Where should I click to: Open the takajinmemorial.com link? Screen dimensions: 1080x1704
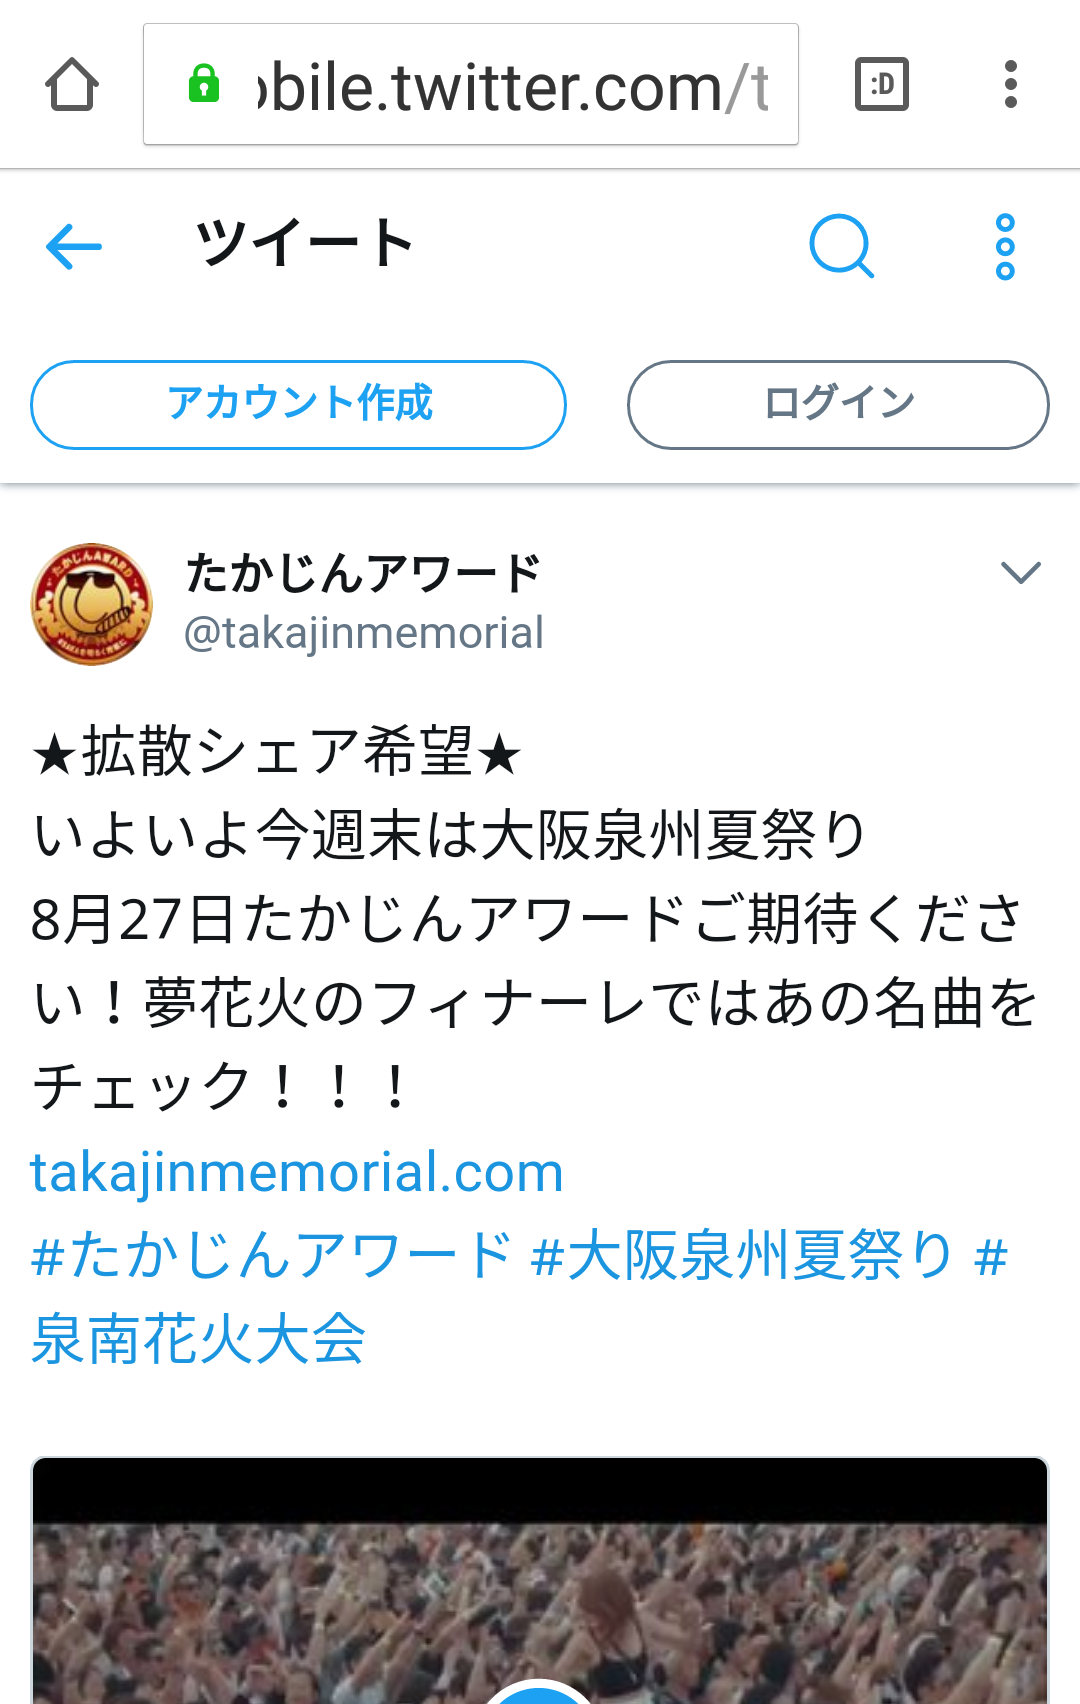click(297, 1172)
